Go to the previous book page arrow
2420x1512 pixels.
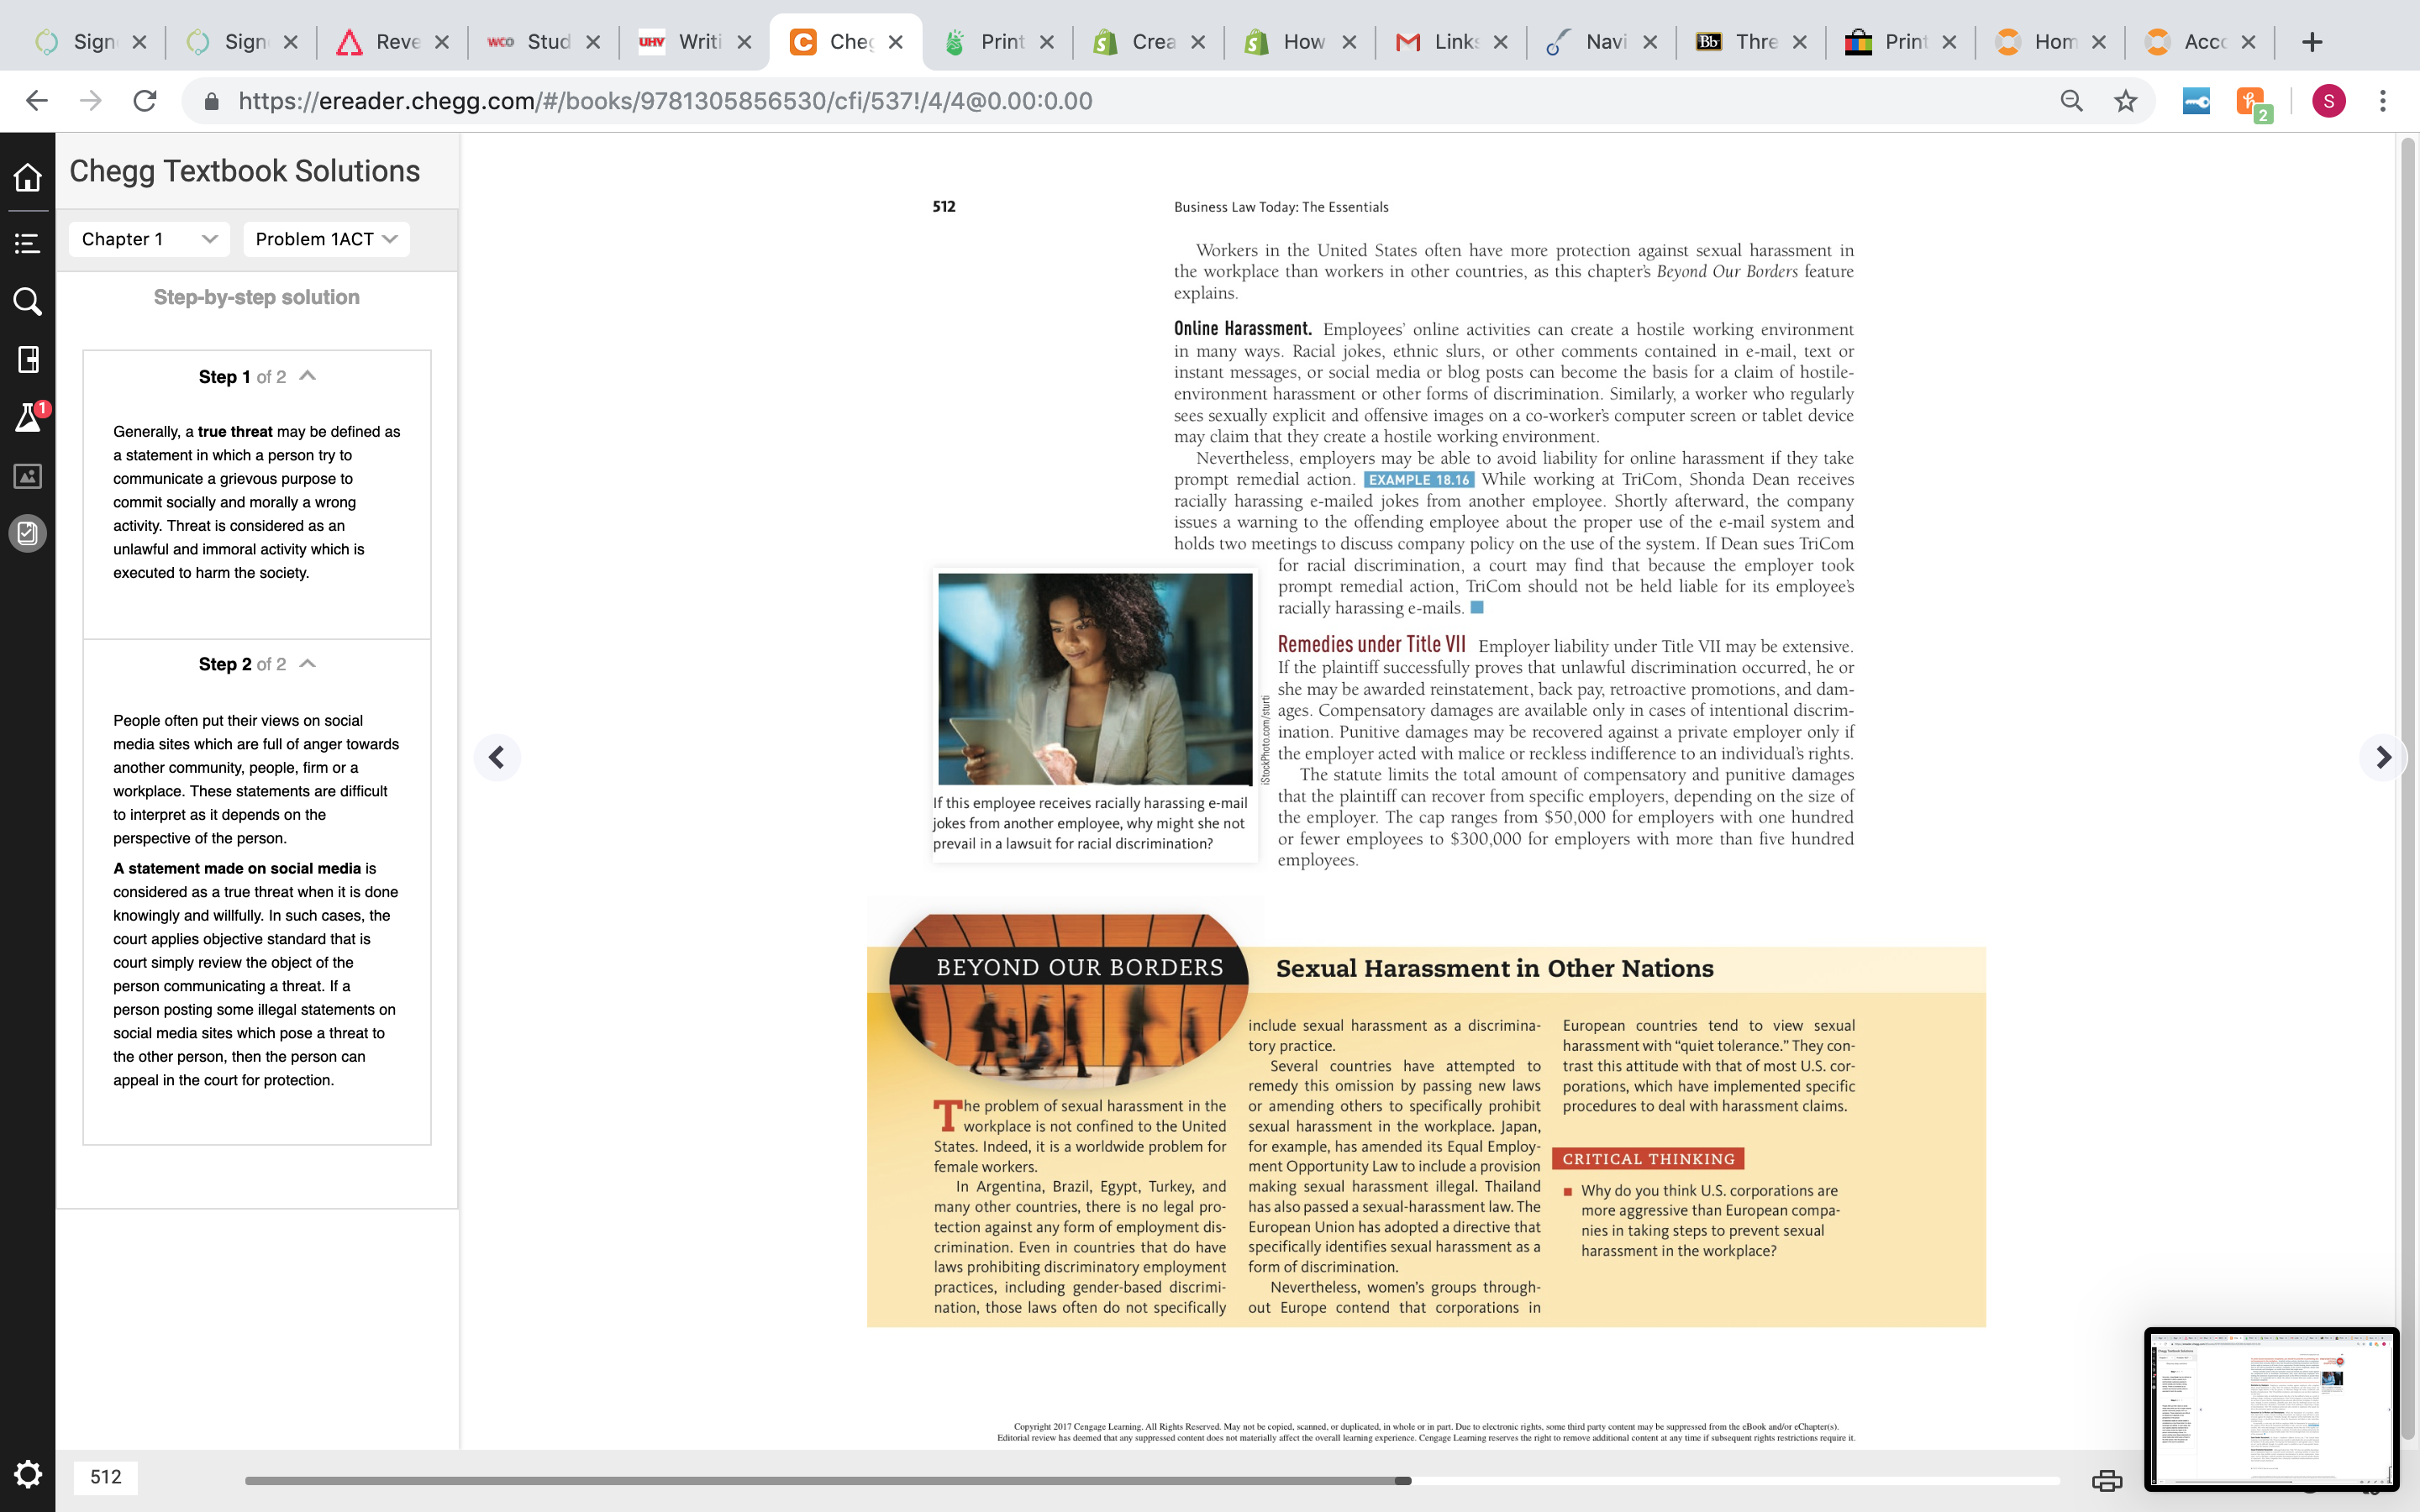497,757
